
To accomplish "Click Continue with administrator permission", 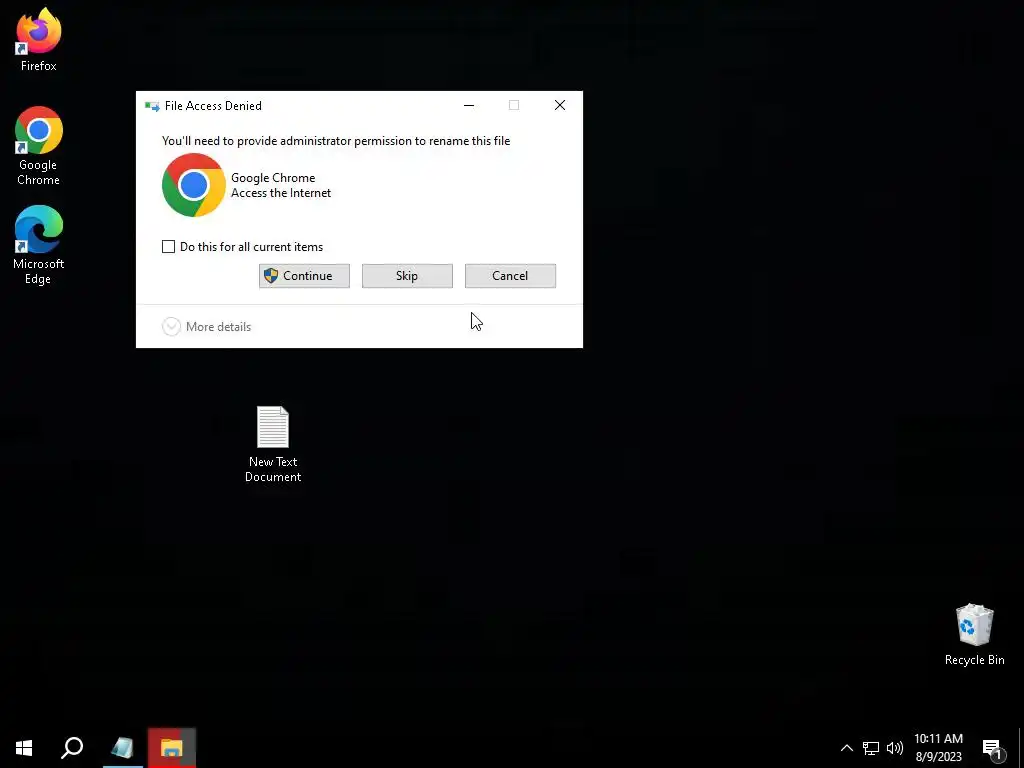I will point(304,276).
